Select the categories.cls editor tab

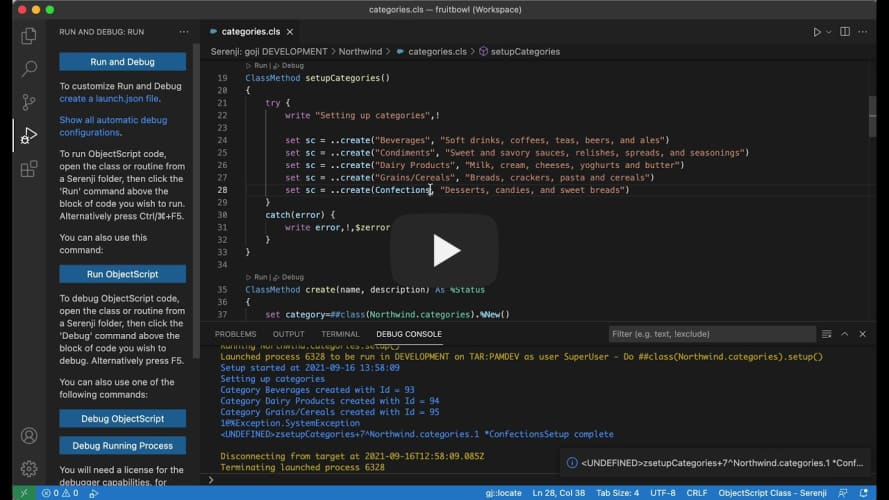251,32
